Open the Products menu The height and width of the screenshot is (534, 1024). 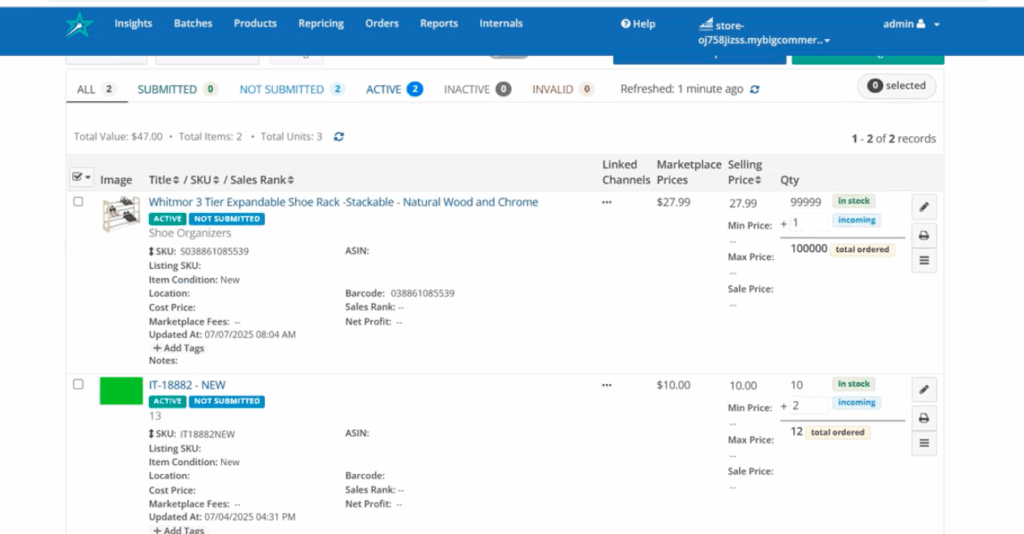click(x=255, y=24)
